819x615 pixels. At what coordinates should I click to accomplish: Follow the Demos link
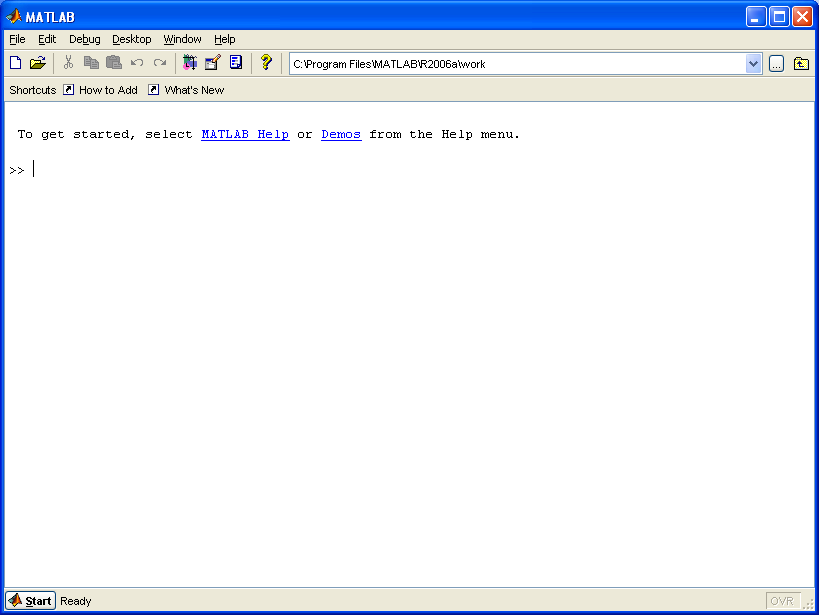coord(341,134)
